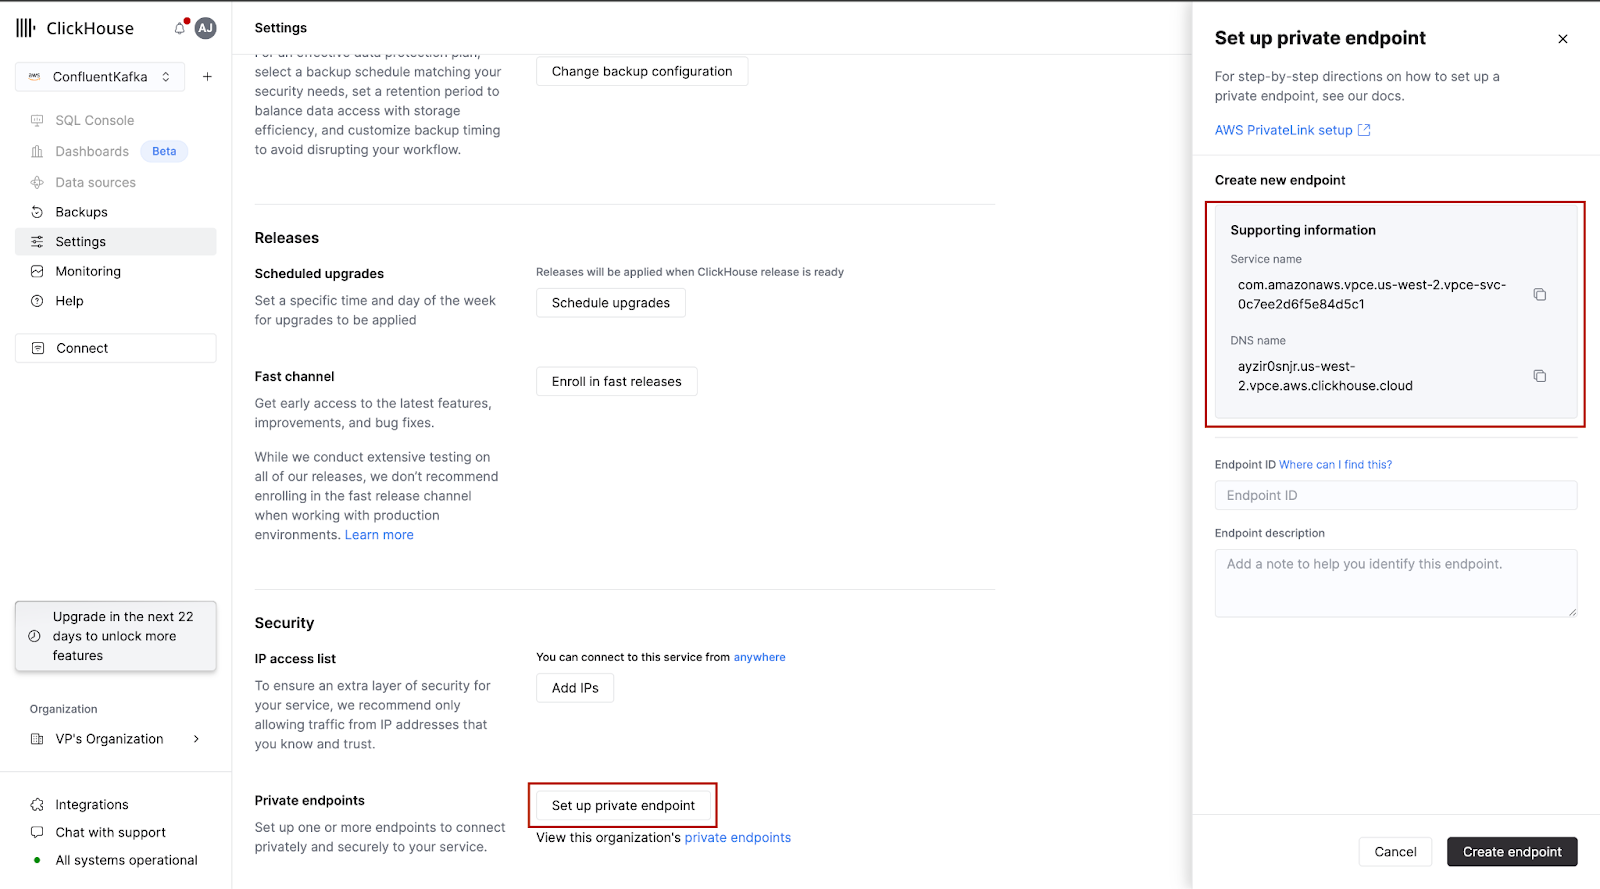Screen dimensions: 1600x889
Task: Go to Monitoring in the sidebar
Action: (88, 271)
